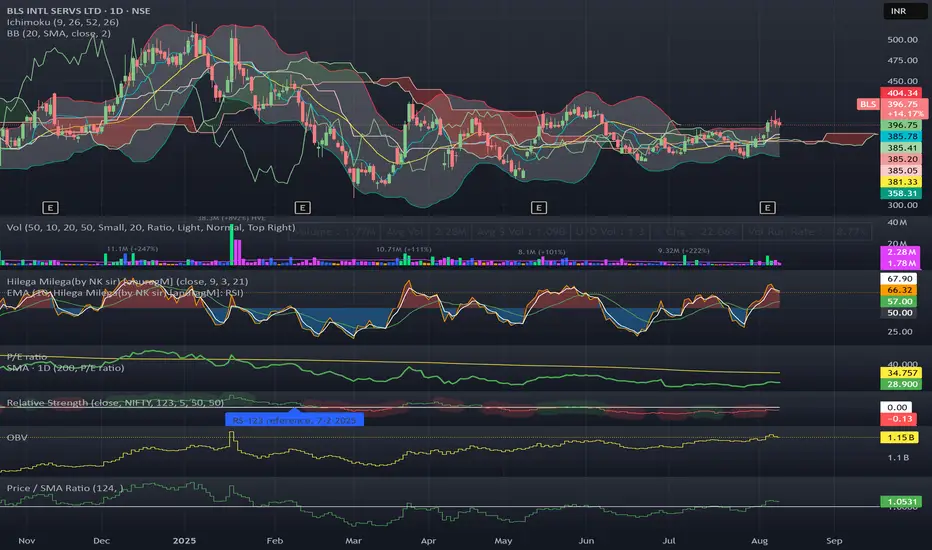Click the P/E ratio indicator label
This screenshot has width=932, height=550.
point(27,357)
